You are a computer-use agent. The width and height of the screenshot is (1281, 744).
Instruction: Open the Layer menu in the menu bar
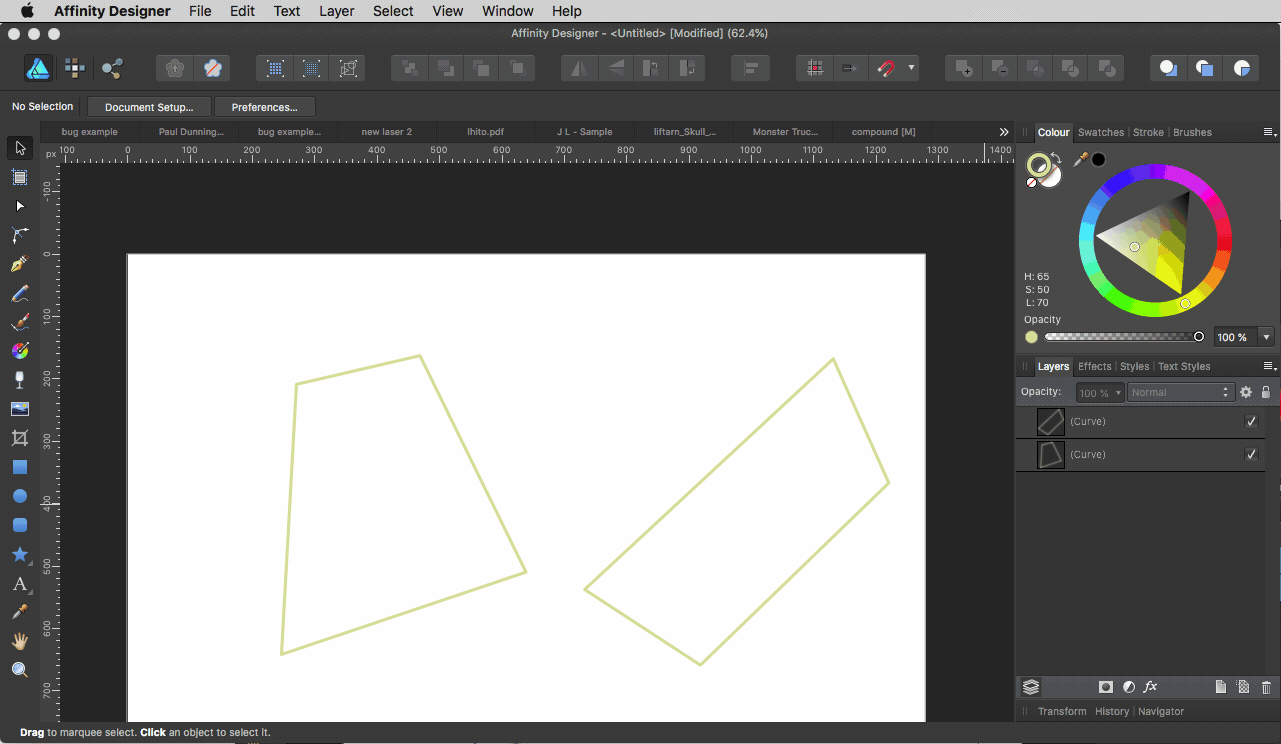[336, 11]
